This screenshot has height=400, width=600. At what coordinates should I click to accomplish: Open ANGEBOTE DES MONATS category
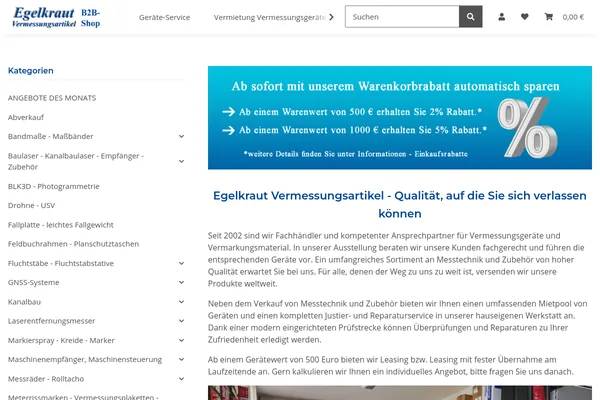coord(52,98)
